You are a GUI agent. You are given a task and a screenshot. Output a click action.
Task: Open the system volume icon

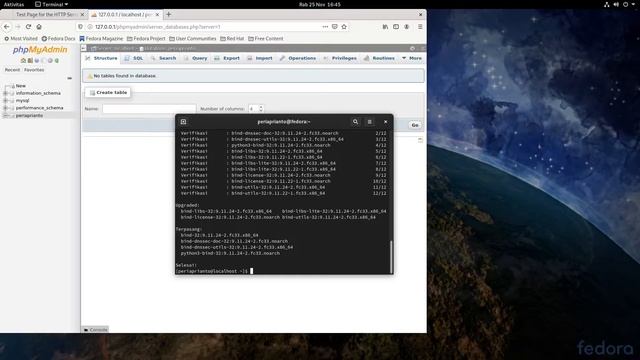point(616,4)
